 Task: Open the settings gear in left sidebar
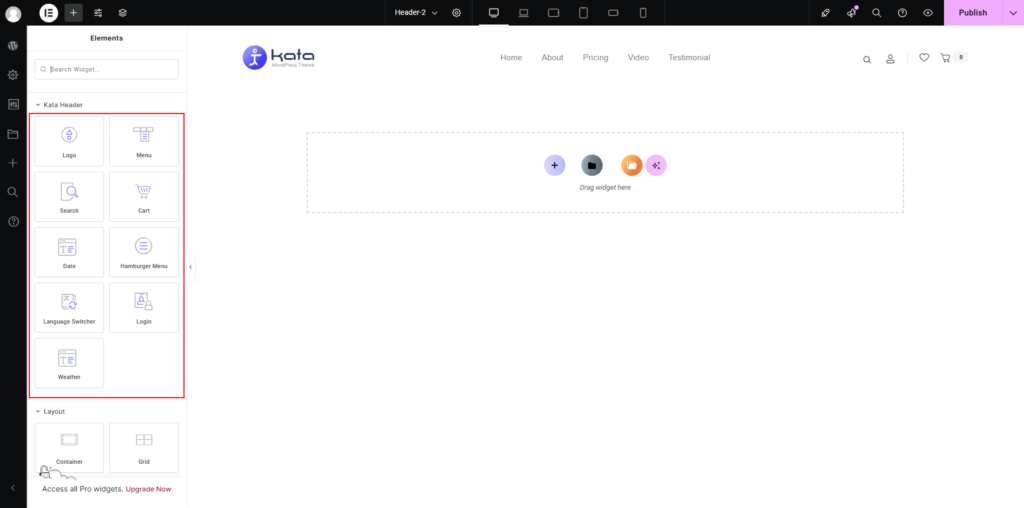12,75
